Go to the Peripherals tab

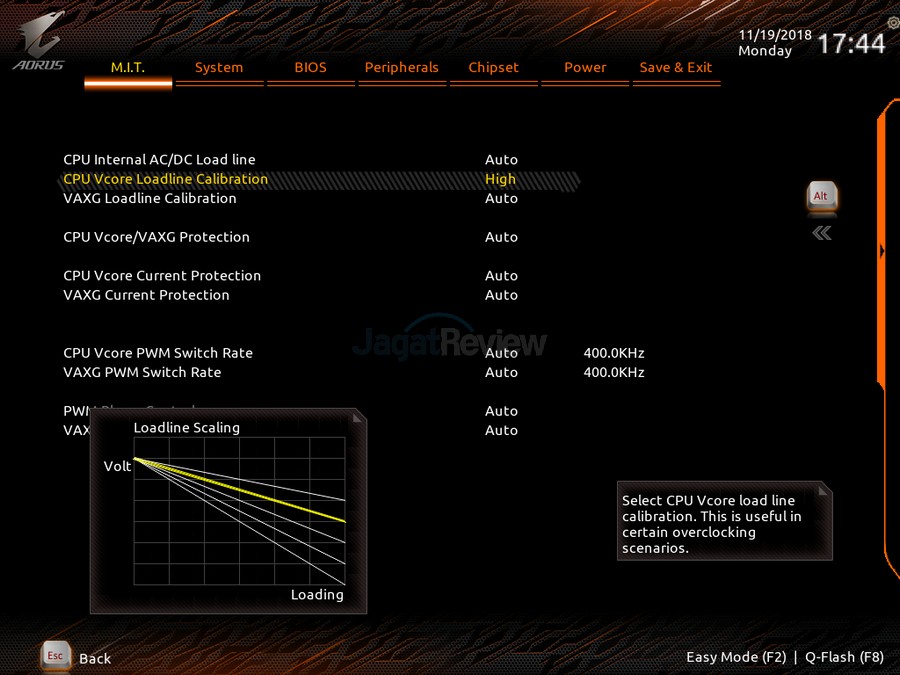pos(401,67)
